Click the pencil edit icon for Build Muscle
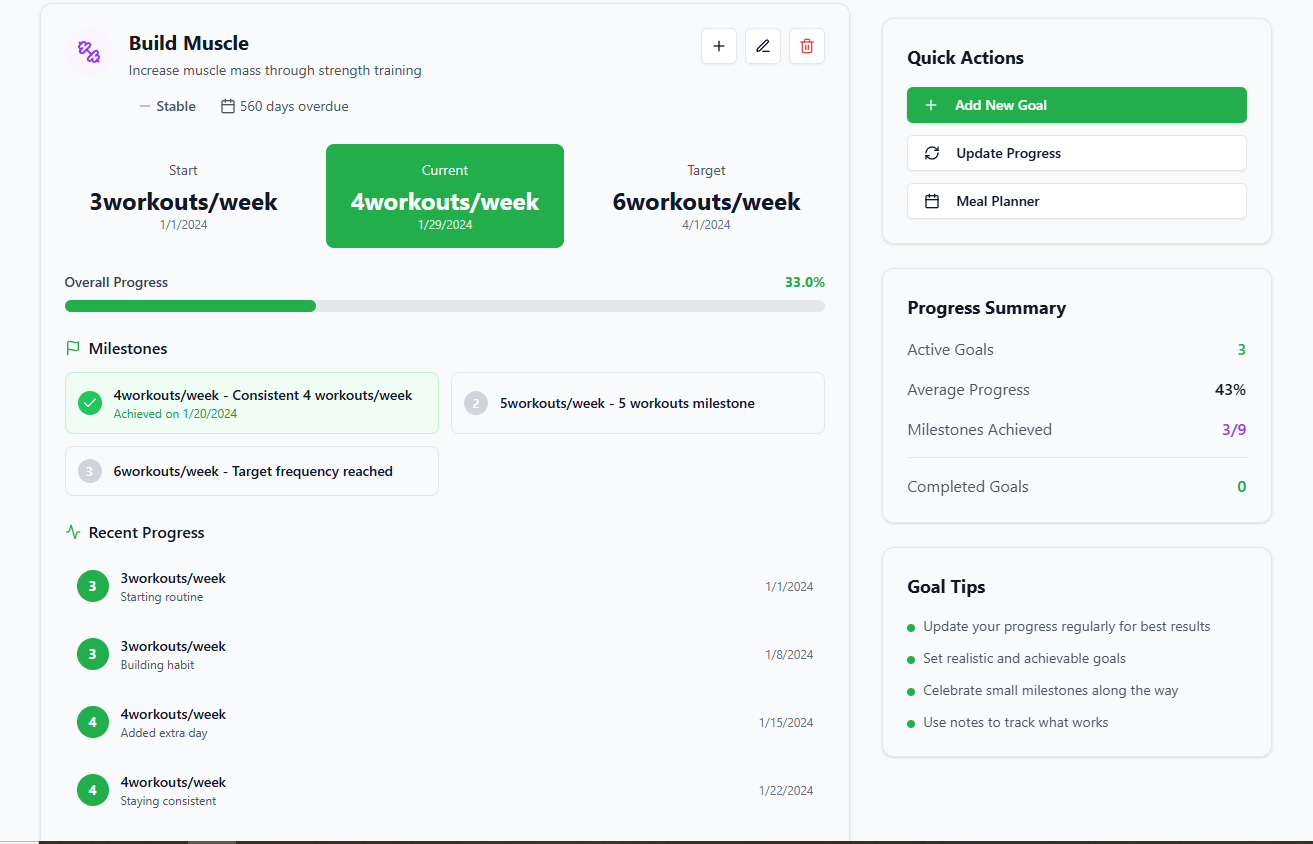1313x844 pixels. 762,46
